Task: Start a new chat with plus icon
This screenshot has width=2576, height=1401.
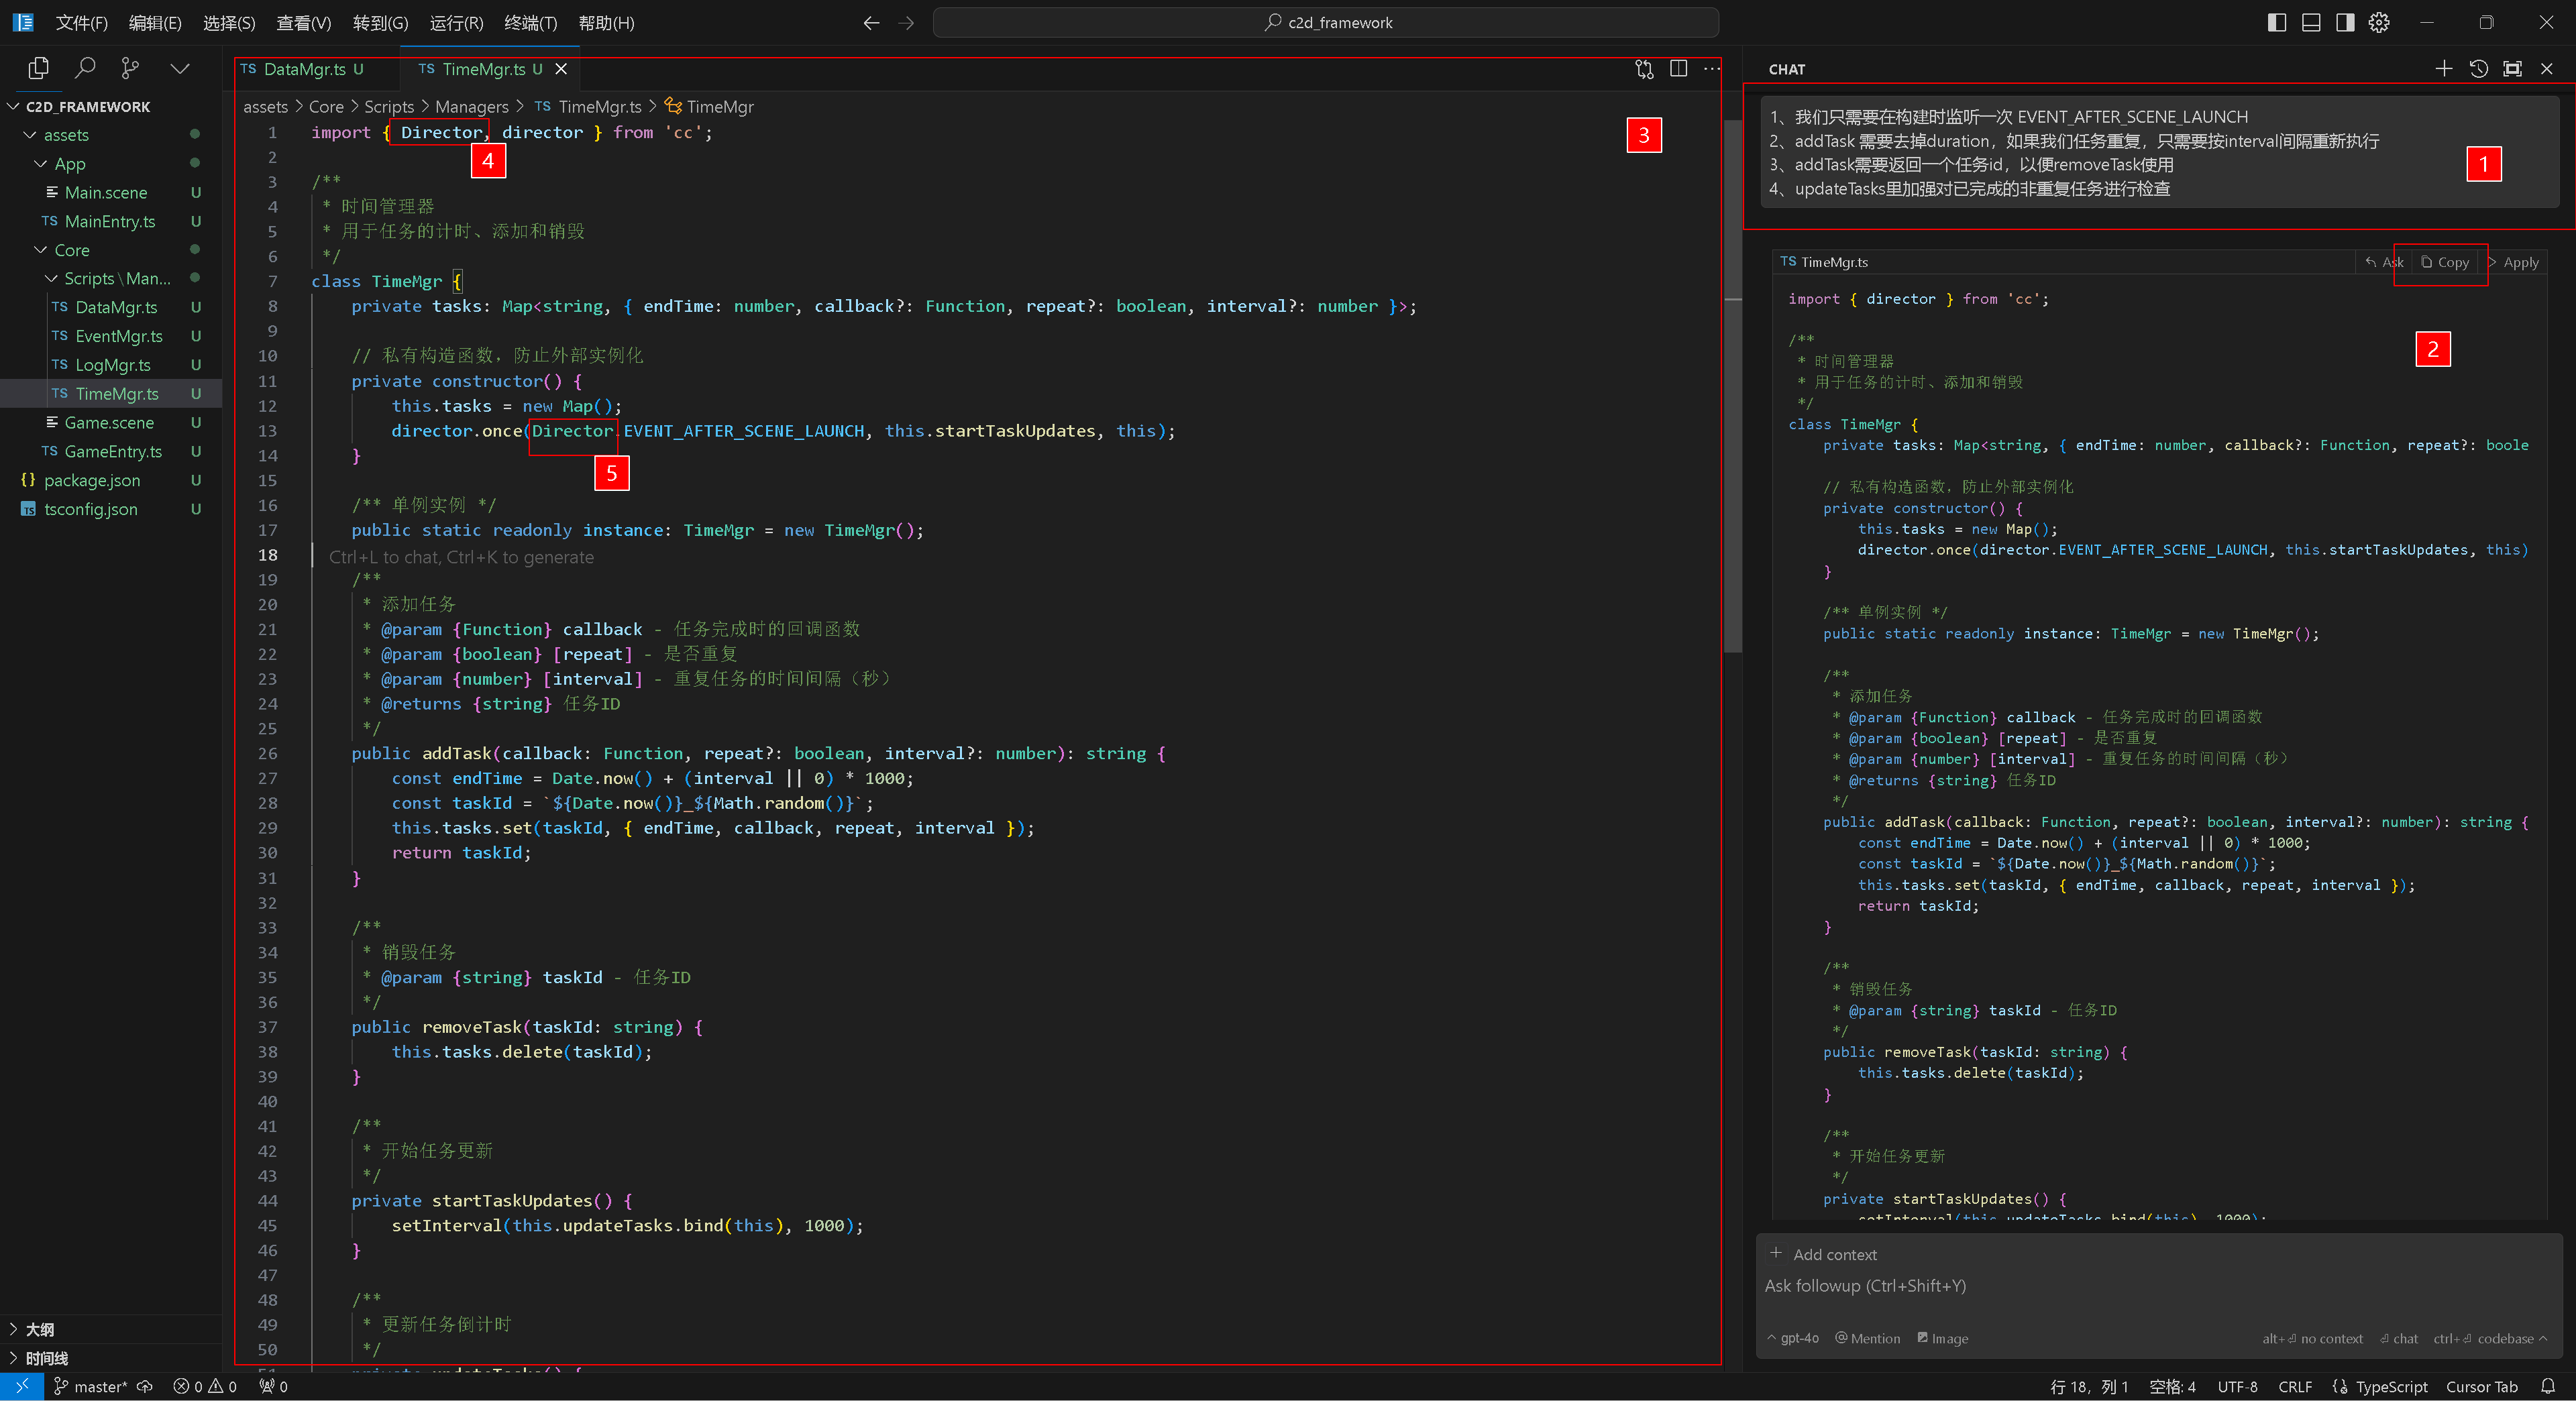Action: pos(2443,68)
